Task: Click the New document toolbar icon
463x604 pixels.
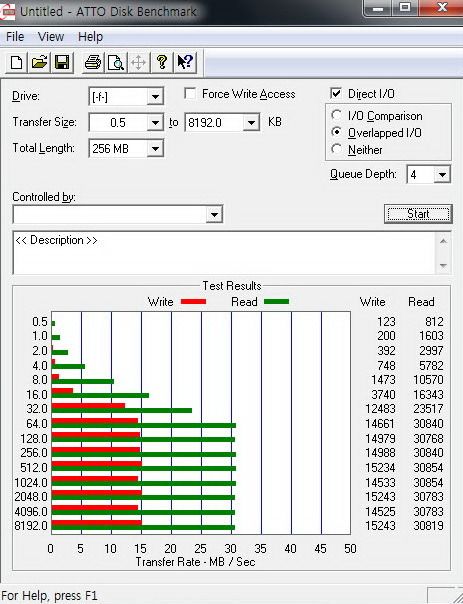Action: pos(16,62)
